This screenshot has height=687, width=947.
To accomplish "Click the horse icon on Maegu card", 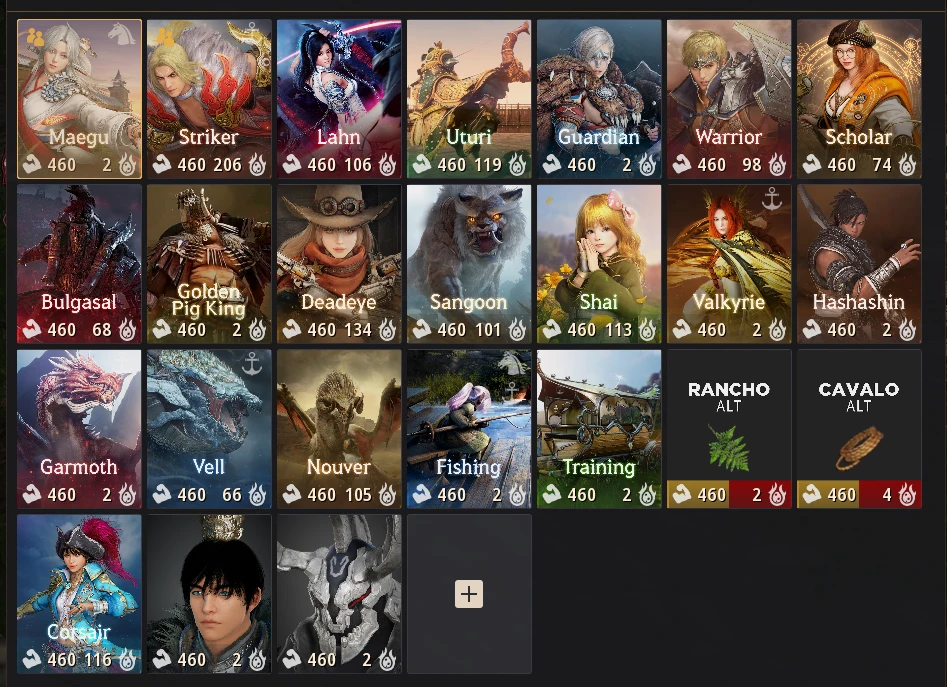I will pos(121,34).
